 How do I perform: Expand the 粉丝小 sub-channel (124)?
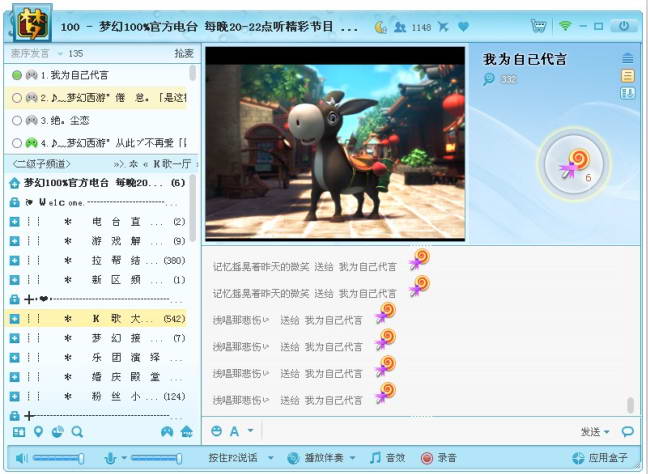coord(14,396)
